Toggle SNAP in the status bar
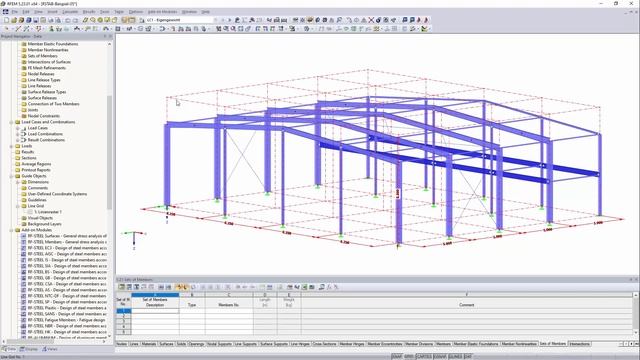Viewport: 640px width, 360px height. 397,357
